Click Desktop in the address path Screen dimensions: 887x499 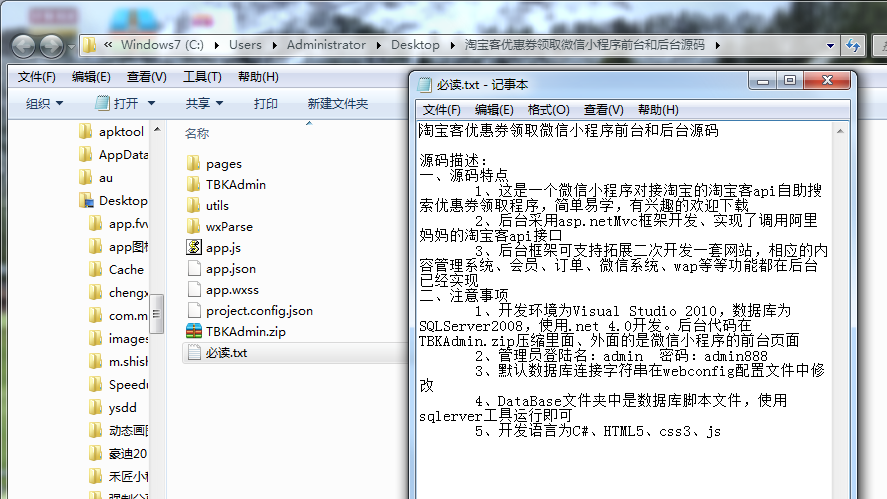(x=415, y=45)
